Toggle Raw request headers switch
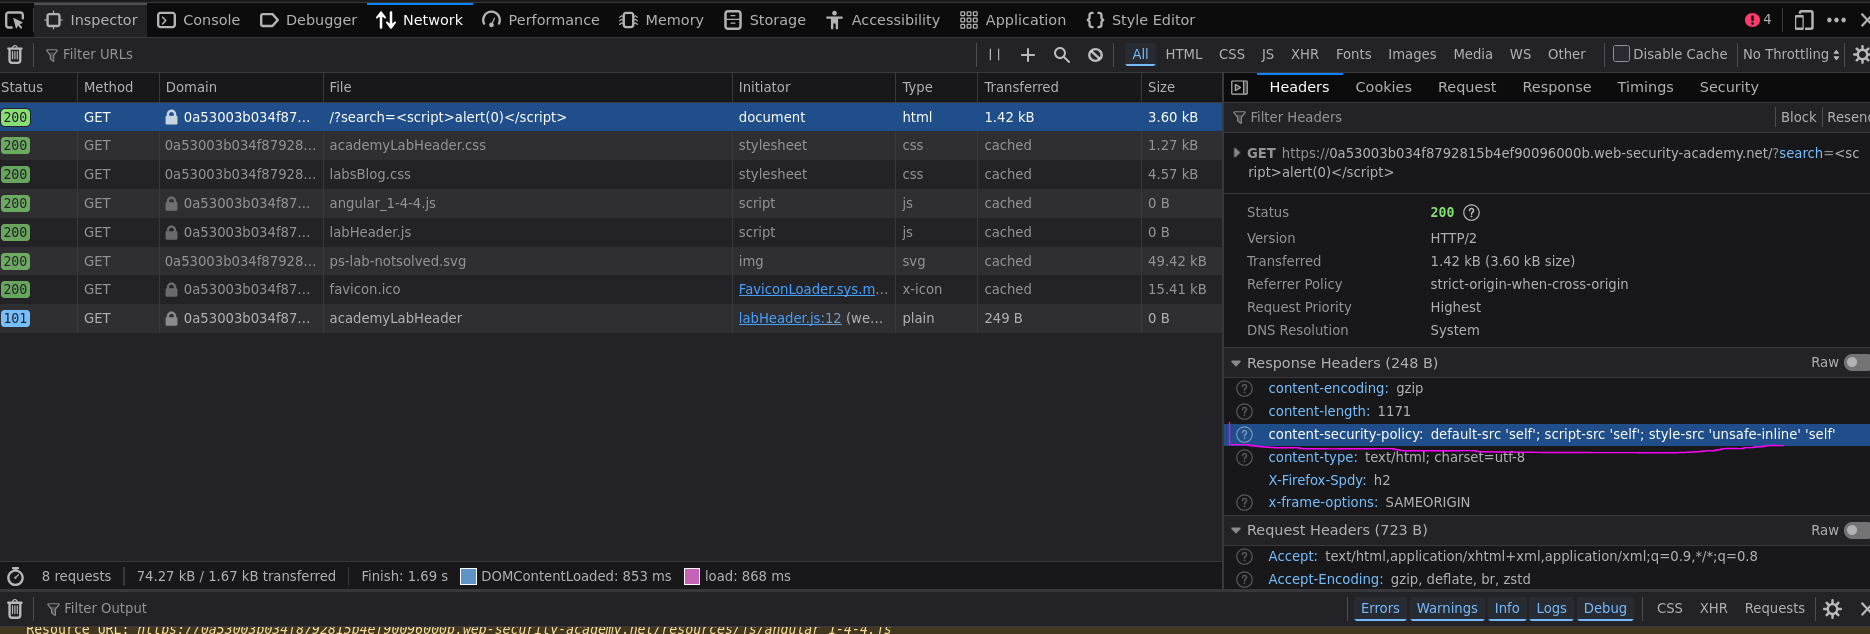This screenshot has height=634, width=1870. click(x=1856, y=530)
